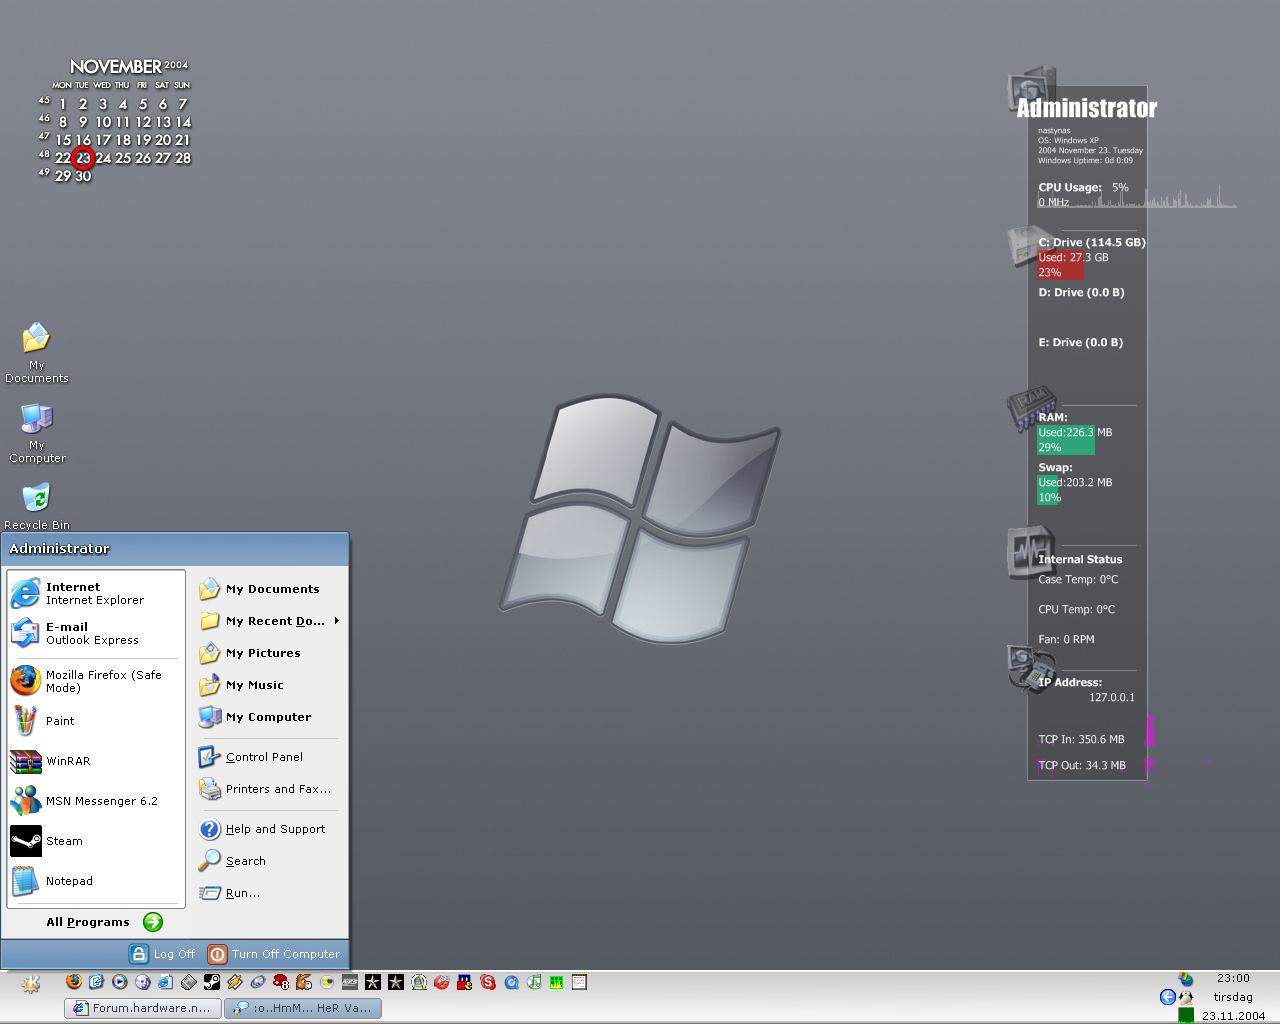Click the red 8-ball quick launch icon
The width and height of the screenshot is (1280, 1024).
pyautogui.click(x=281, y=982)
